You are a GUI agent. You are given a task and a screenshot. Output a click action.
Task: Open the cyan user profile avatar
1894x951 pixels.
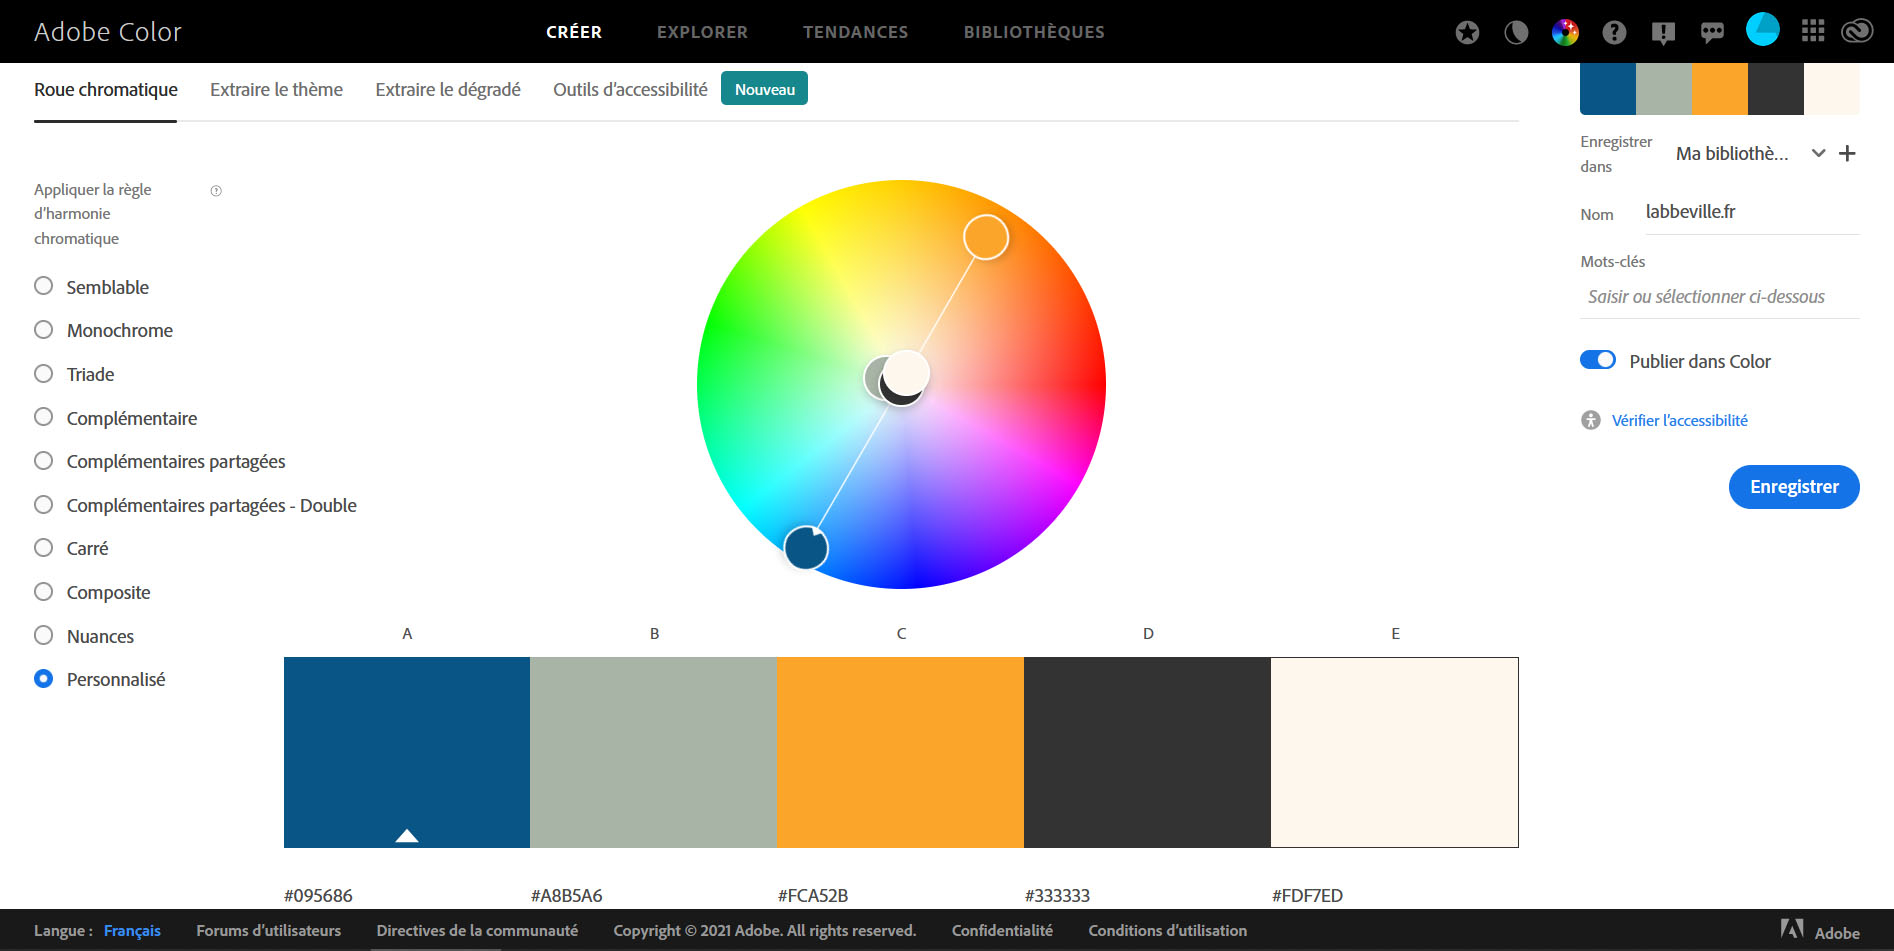[1762, 29]
